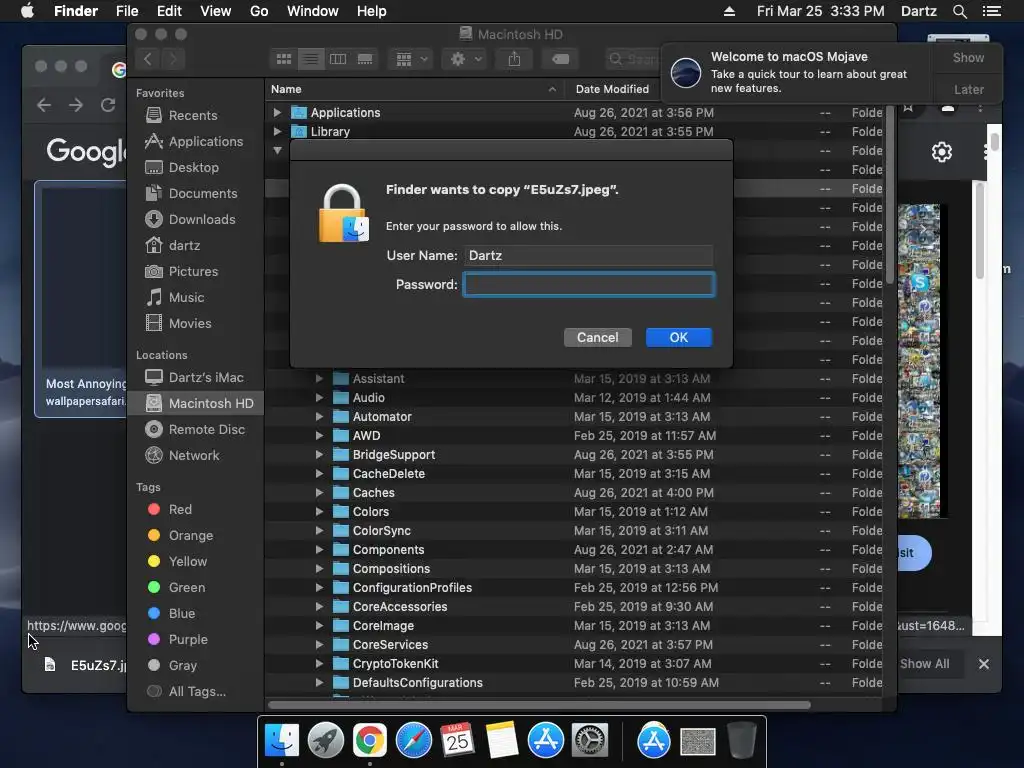Expand the BridgeSupport folder
This screenshot has width=1024, height=768.
point(319,455)
